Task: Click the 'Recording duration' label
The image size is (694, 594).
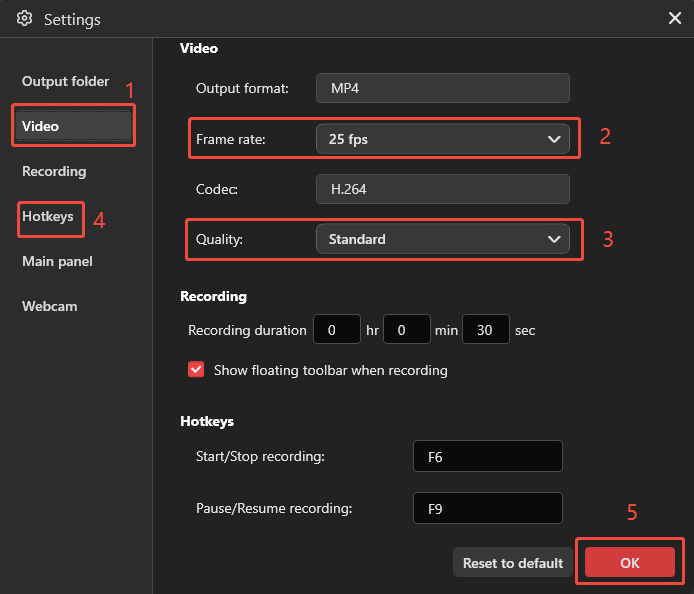Action: [x=247, y=330]
